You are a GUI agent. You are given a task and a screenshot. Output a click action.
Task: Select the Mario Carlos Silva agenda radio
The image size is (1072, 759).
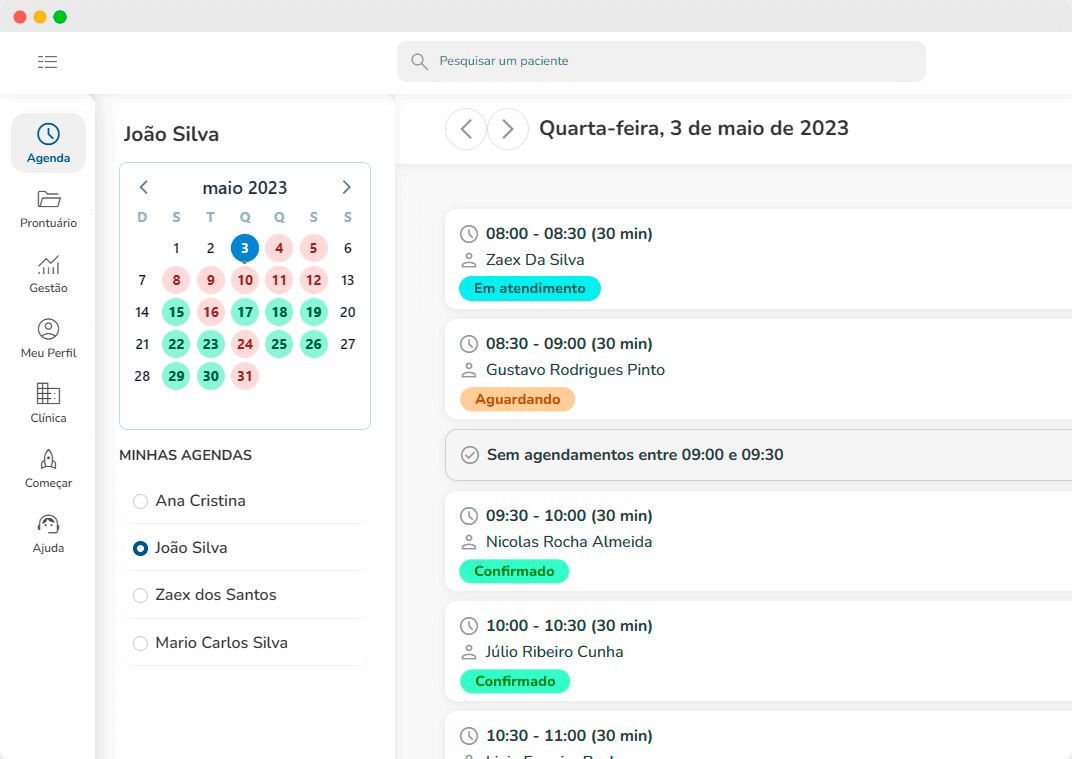coord(141,643)
